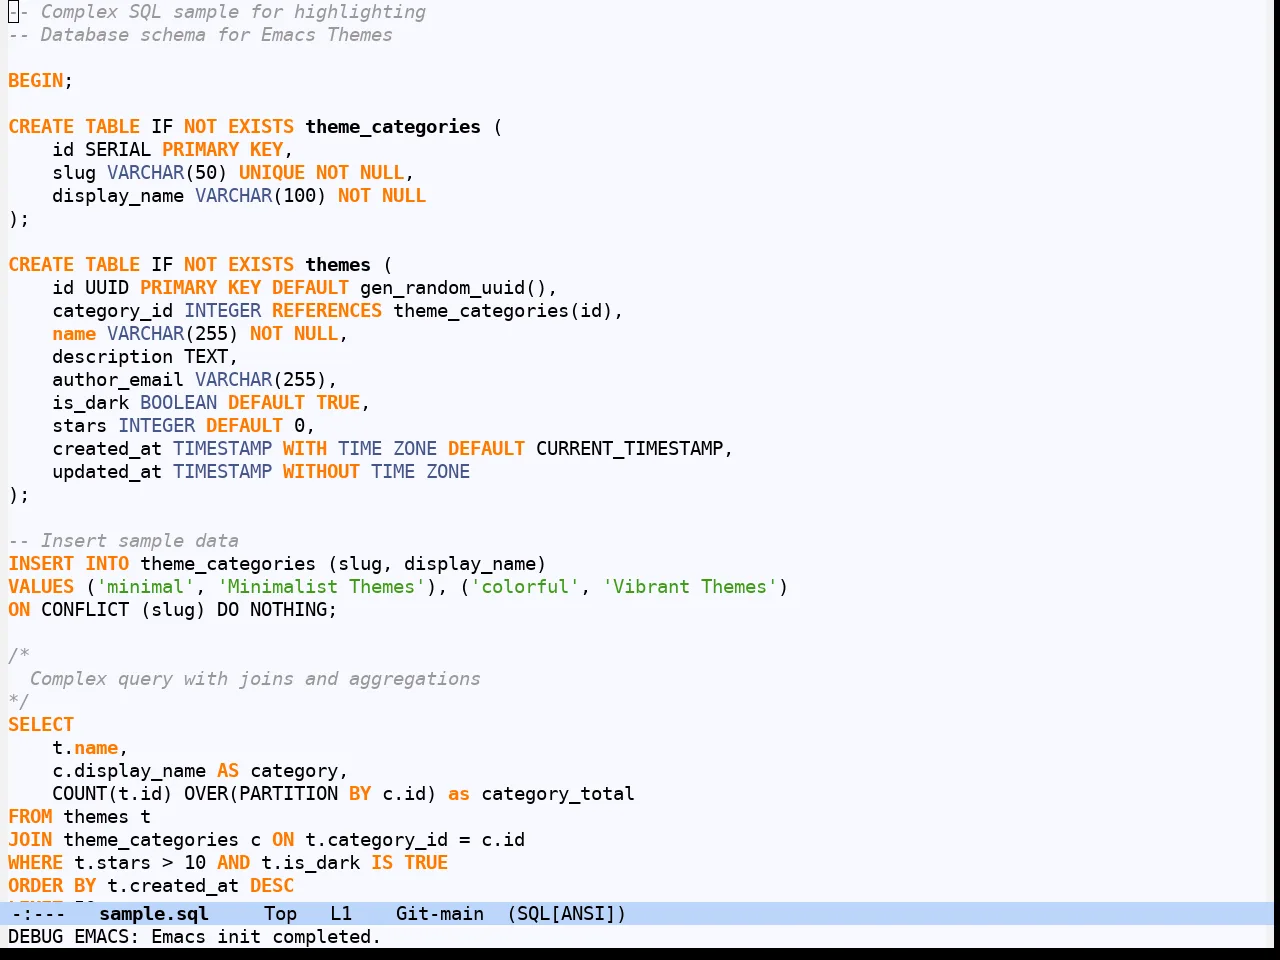Click the 'minimal' string literal
This screenshot has height=960, width=1280.
point(145,586)
